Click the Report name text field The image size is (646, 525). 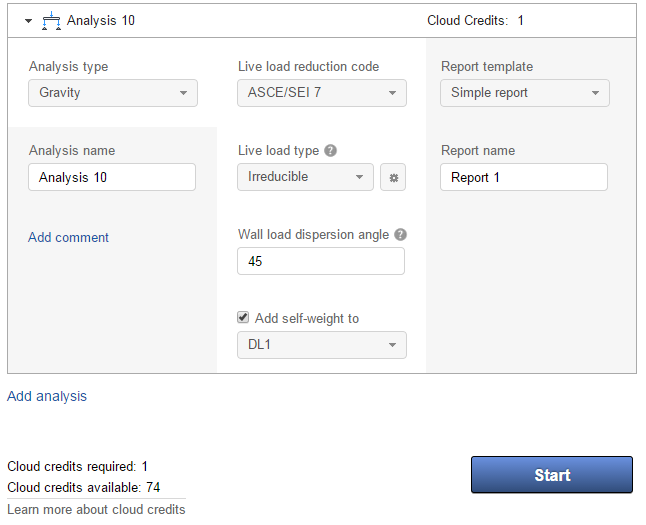[x=523, y=177]
